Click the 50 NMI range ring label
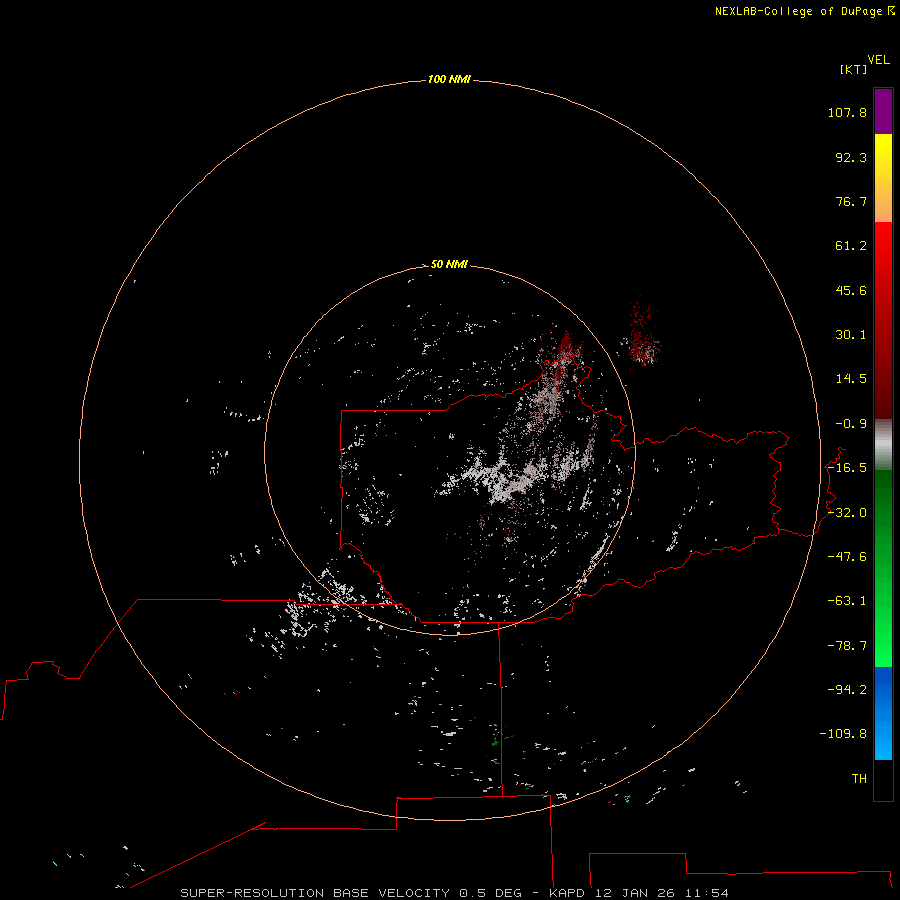This screenshot has height=900, width=900. click(449, 264)
